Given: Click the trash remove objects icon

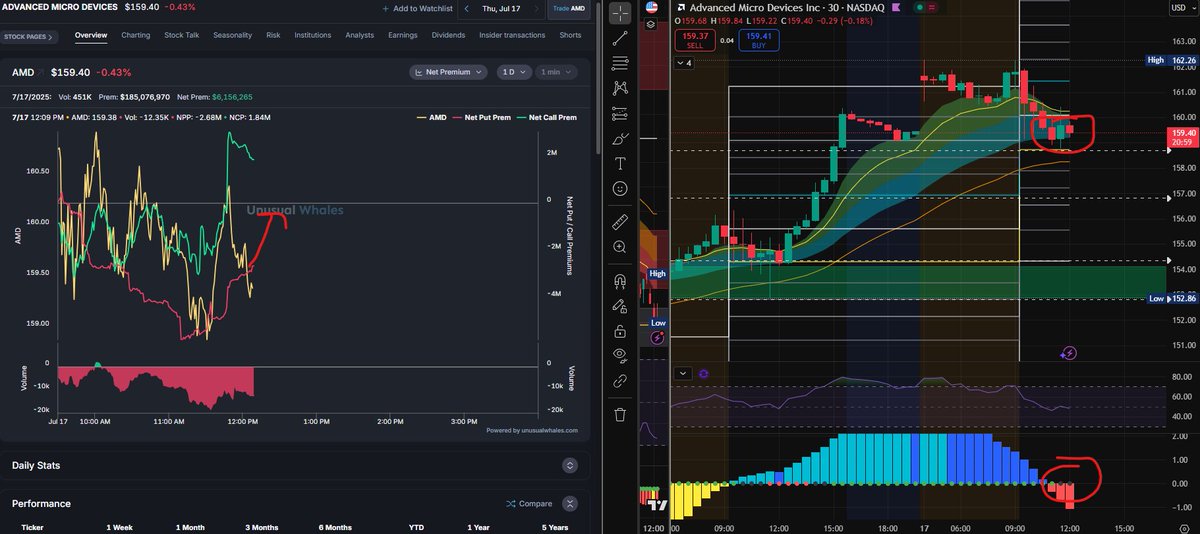Looking at the screenshot, I should tap(621, 413).
